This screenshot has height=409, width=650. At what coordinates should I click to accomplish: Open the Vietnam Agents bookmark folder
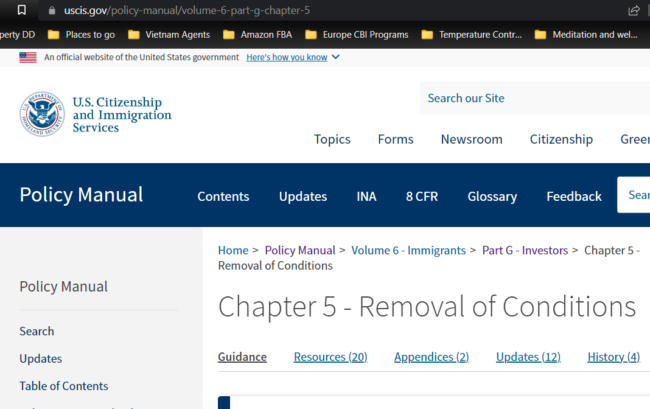pos(169,35)
